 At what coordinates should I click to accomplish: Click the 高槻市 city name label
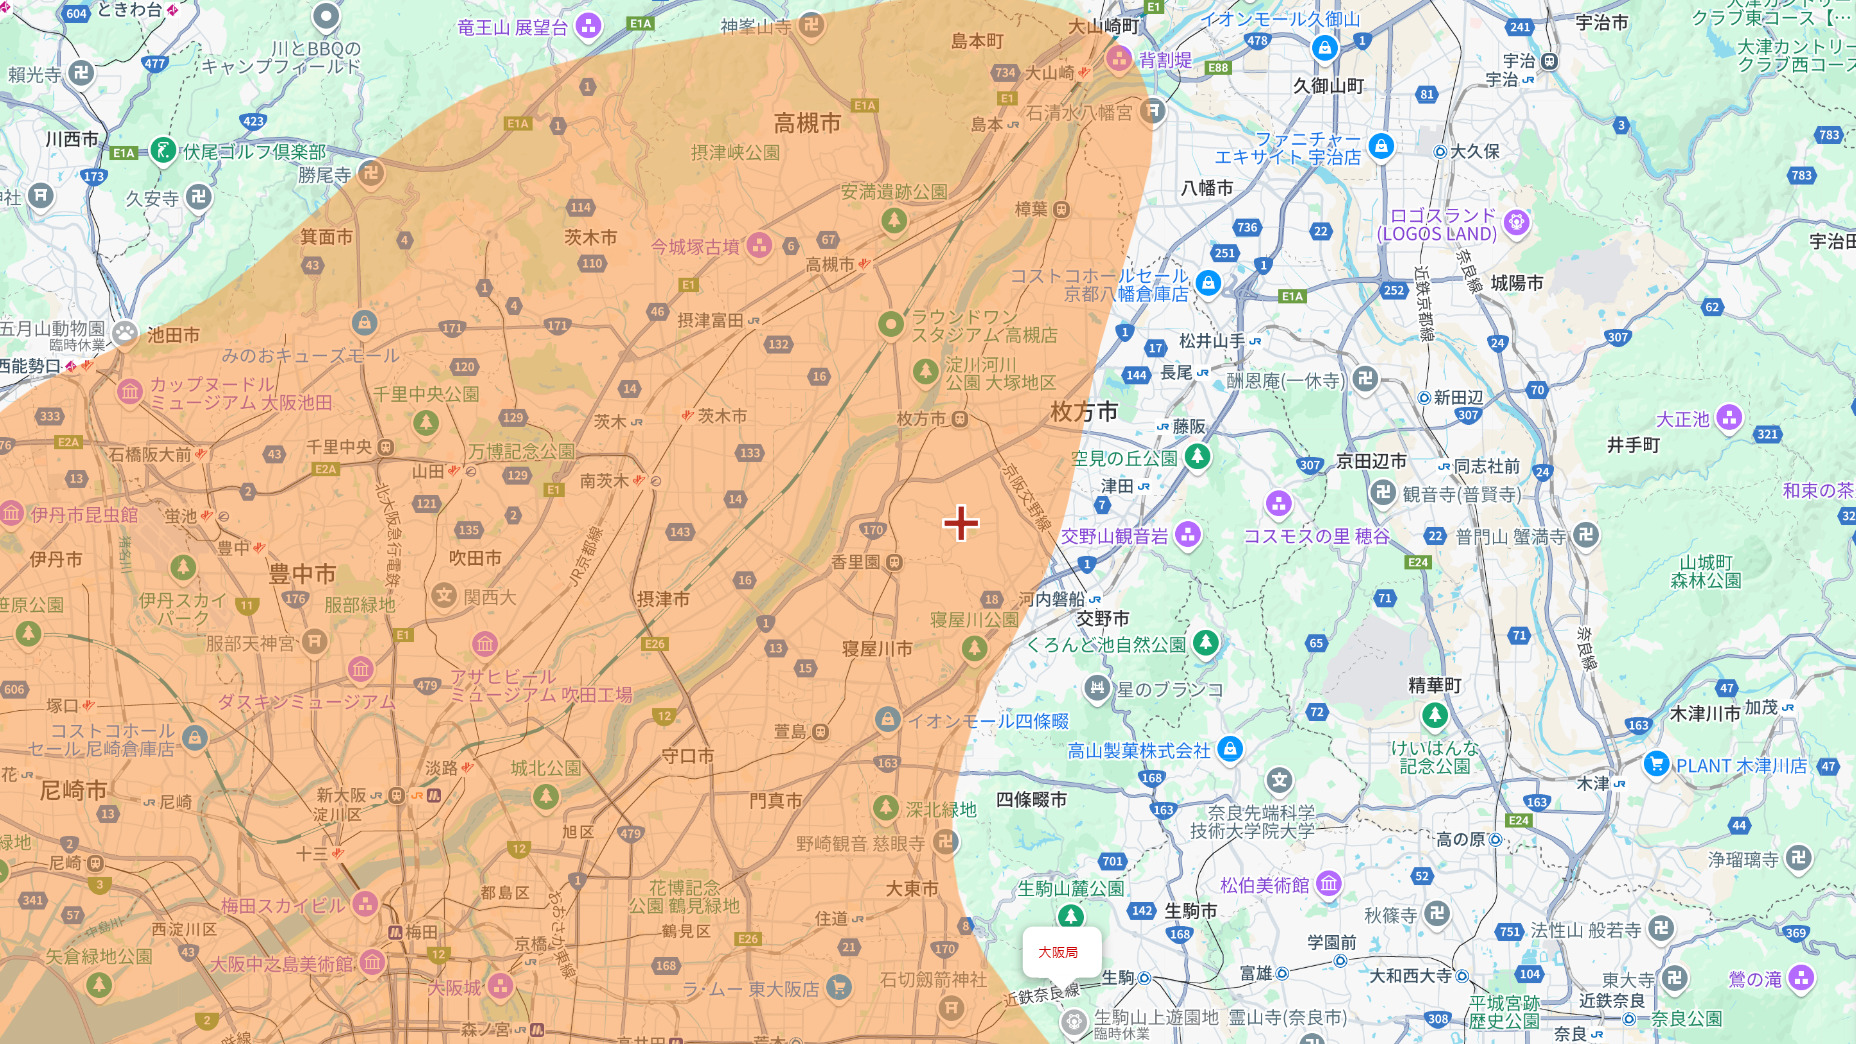(807, 123)
